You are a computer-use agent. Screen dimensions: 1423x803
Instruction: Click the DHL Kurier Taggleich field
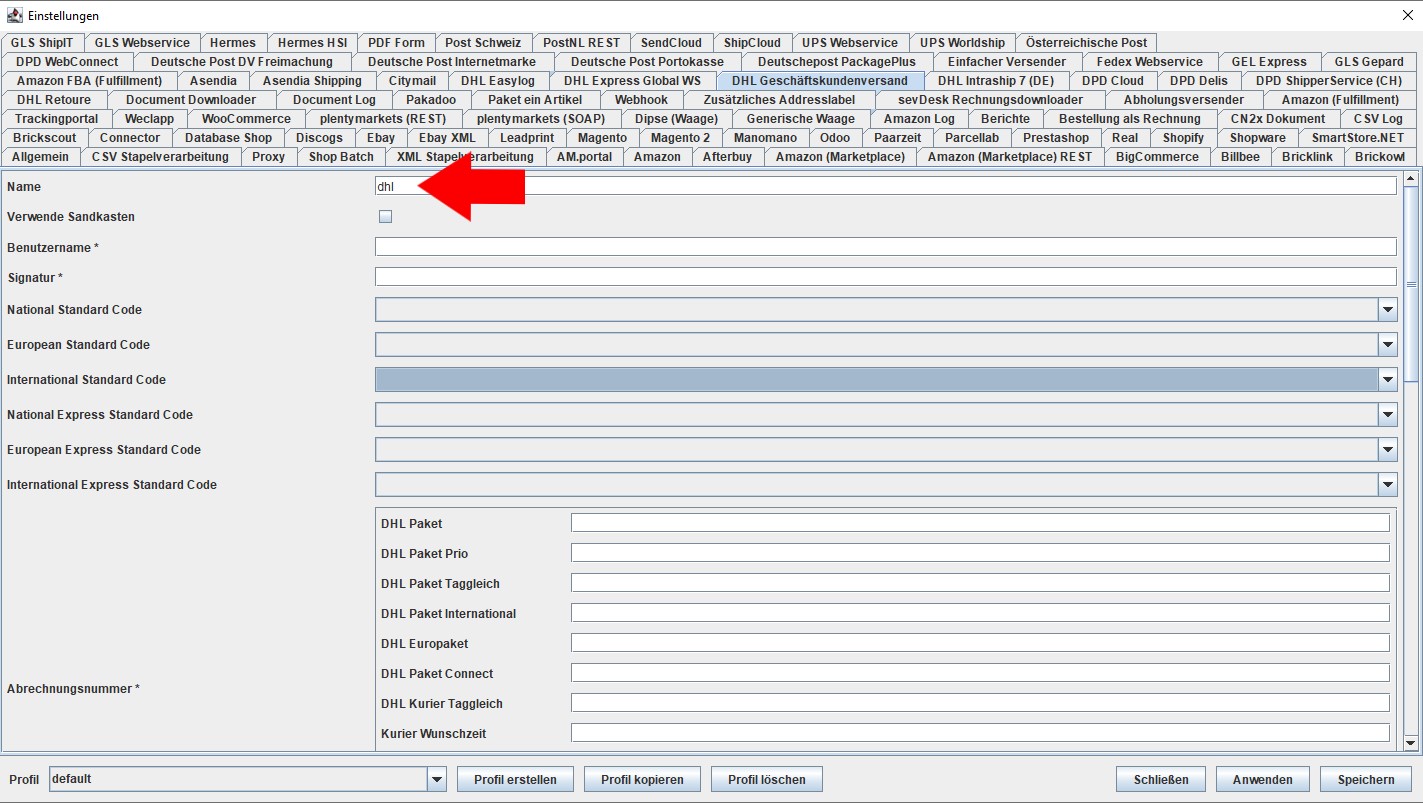[x=980, y=703]
